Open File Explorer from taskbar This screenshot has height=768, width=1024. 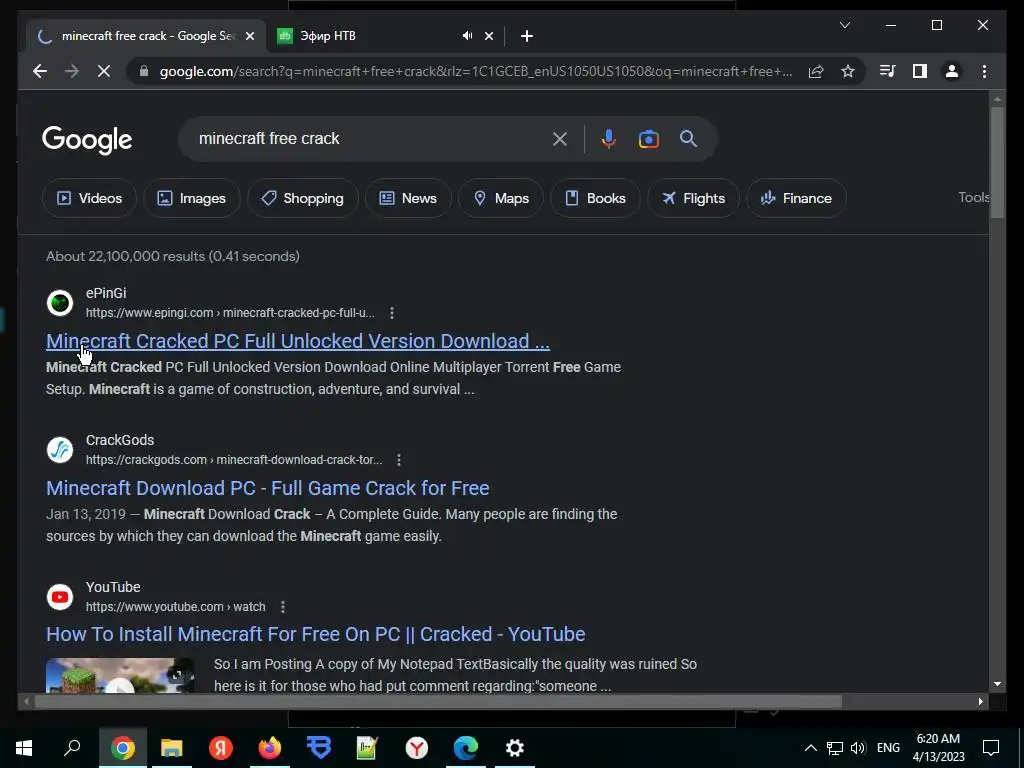tap(171, 748)
